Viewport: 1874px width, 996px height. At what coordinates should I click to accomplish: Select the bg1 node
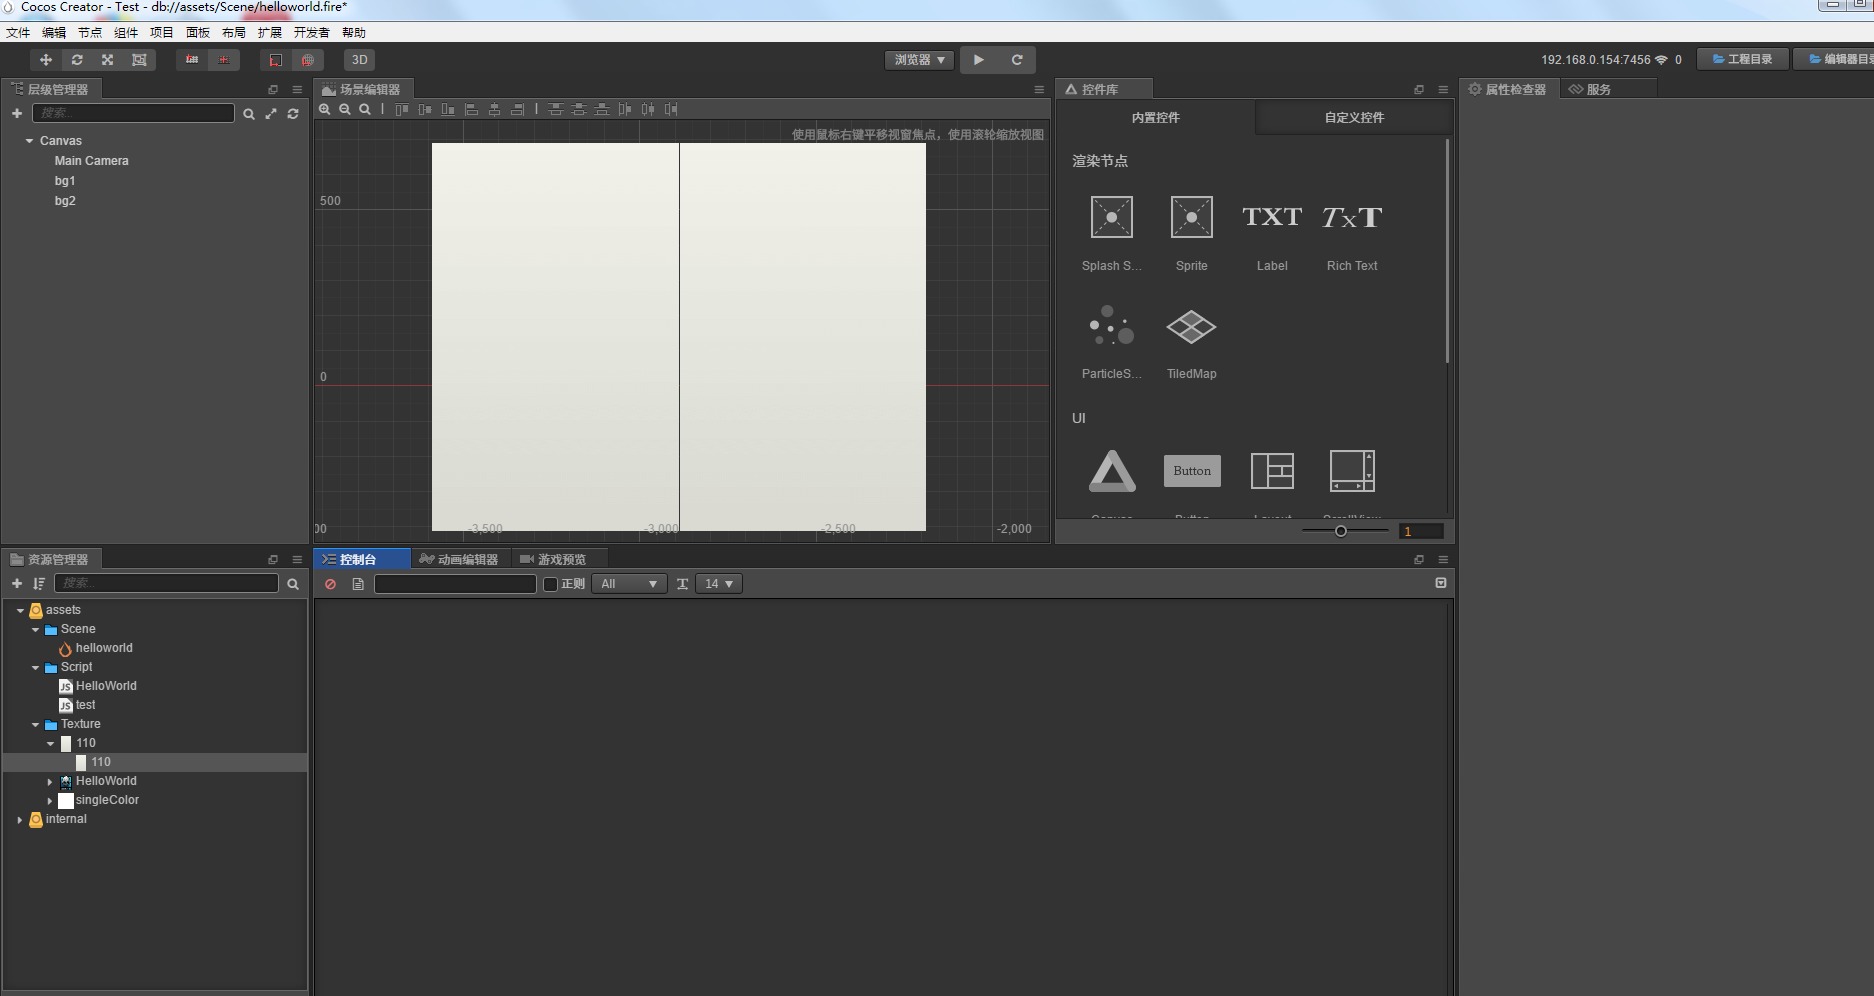tap(65, 181)
